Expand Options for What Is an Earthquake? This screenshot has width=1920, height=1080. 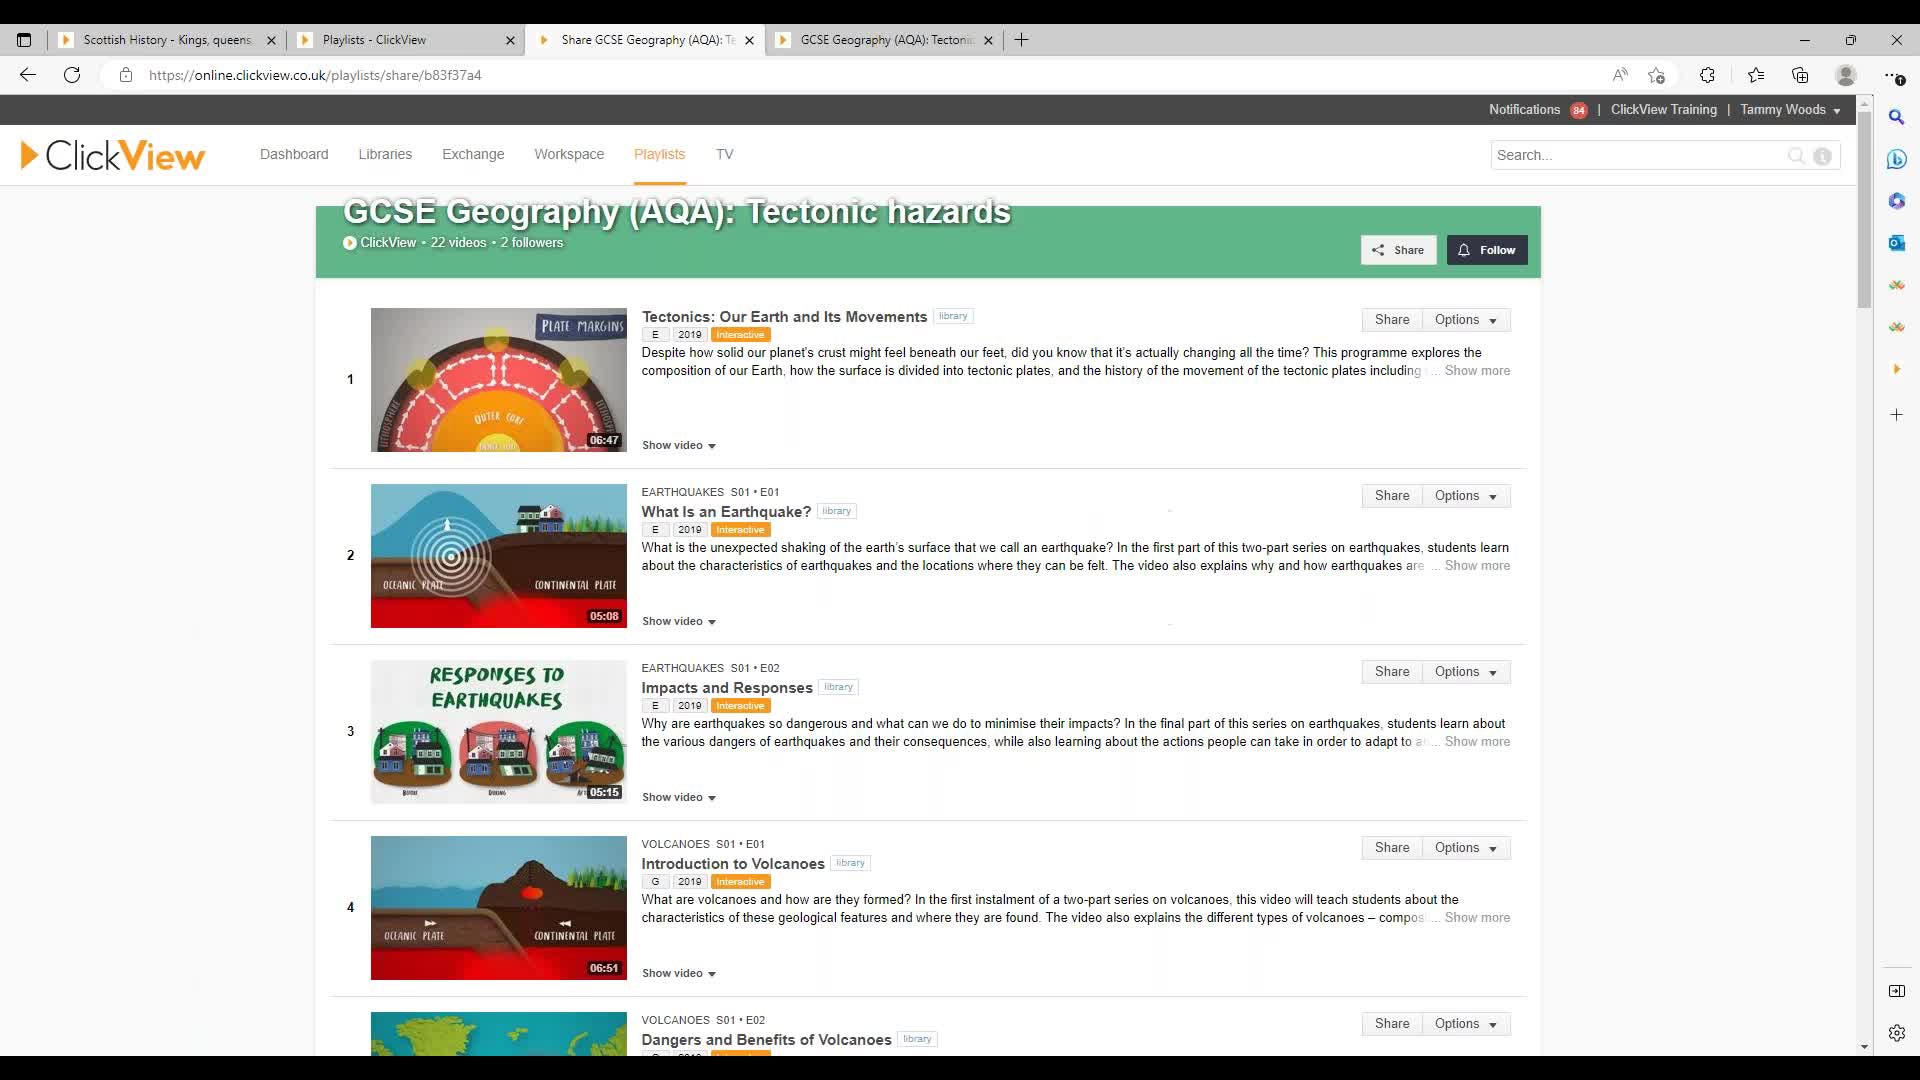[x=1465, y=496]
